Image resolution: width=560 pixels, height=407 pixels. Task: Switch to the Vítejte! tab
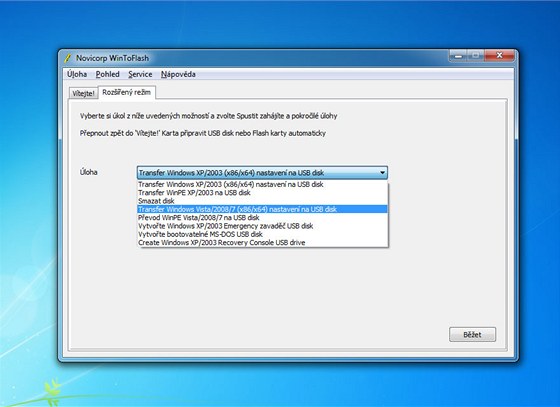pos(84,94)
